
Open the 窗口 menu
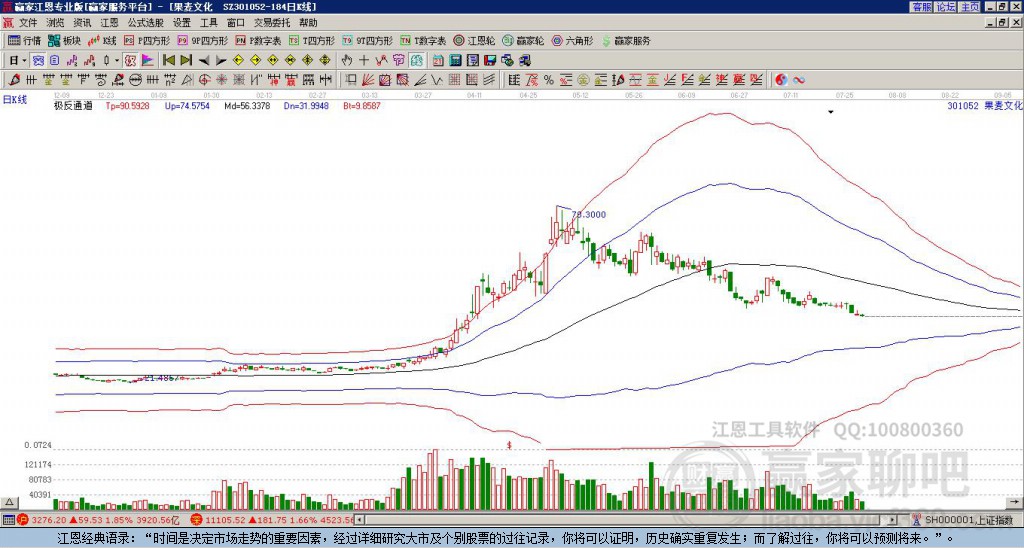tap(236, 23)
